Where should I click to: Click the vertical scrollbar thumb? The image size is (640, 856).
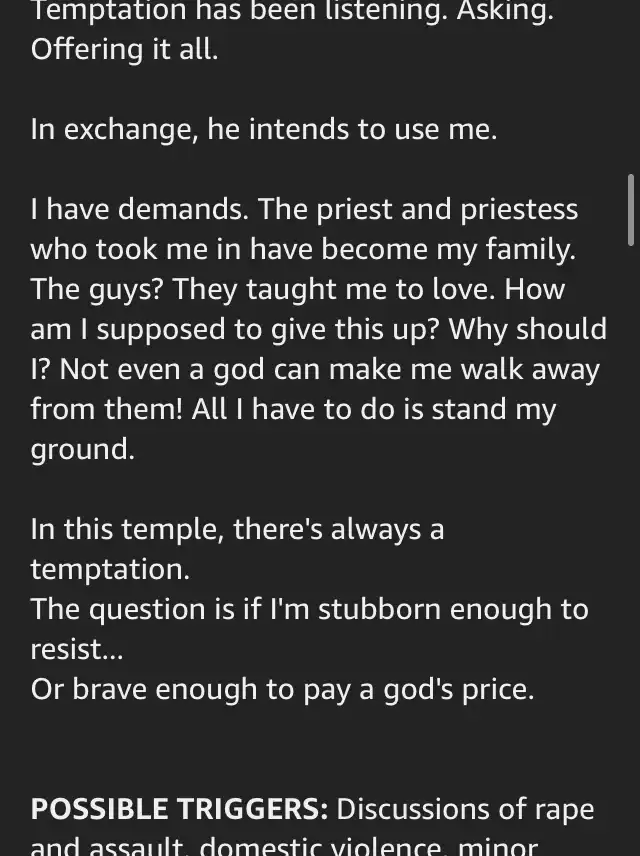point(631,209)
